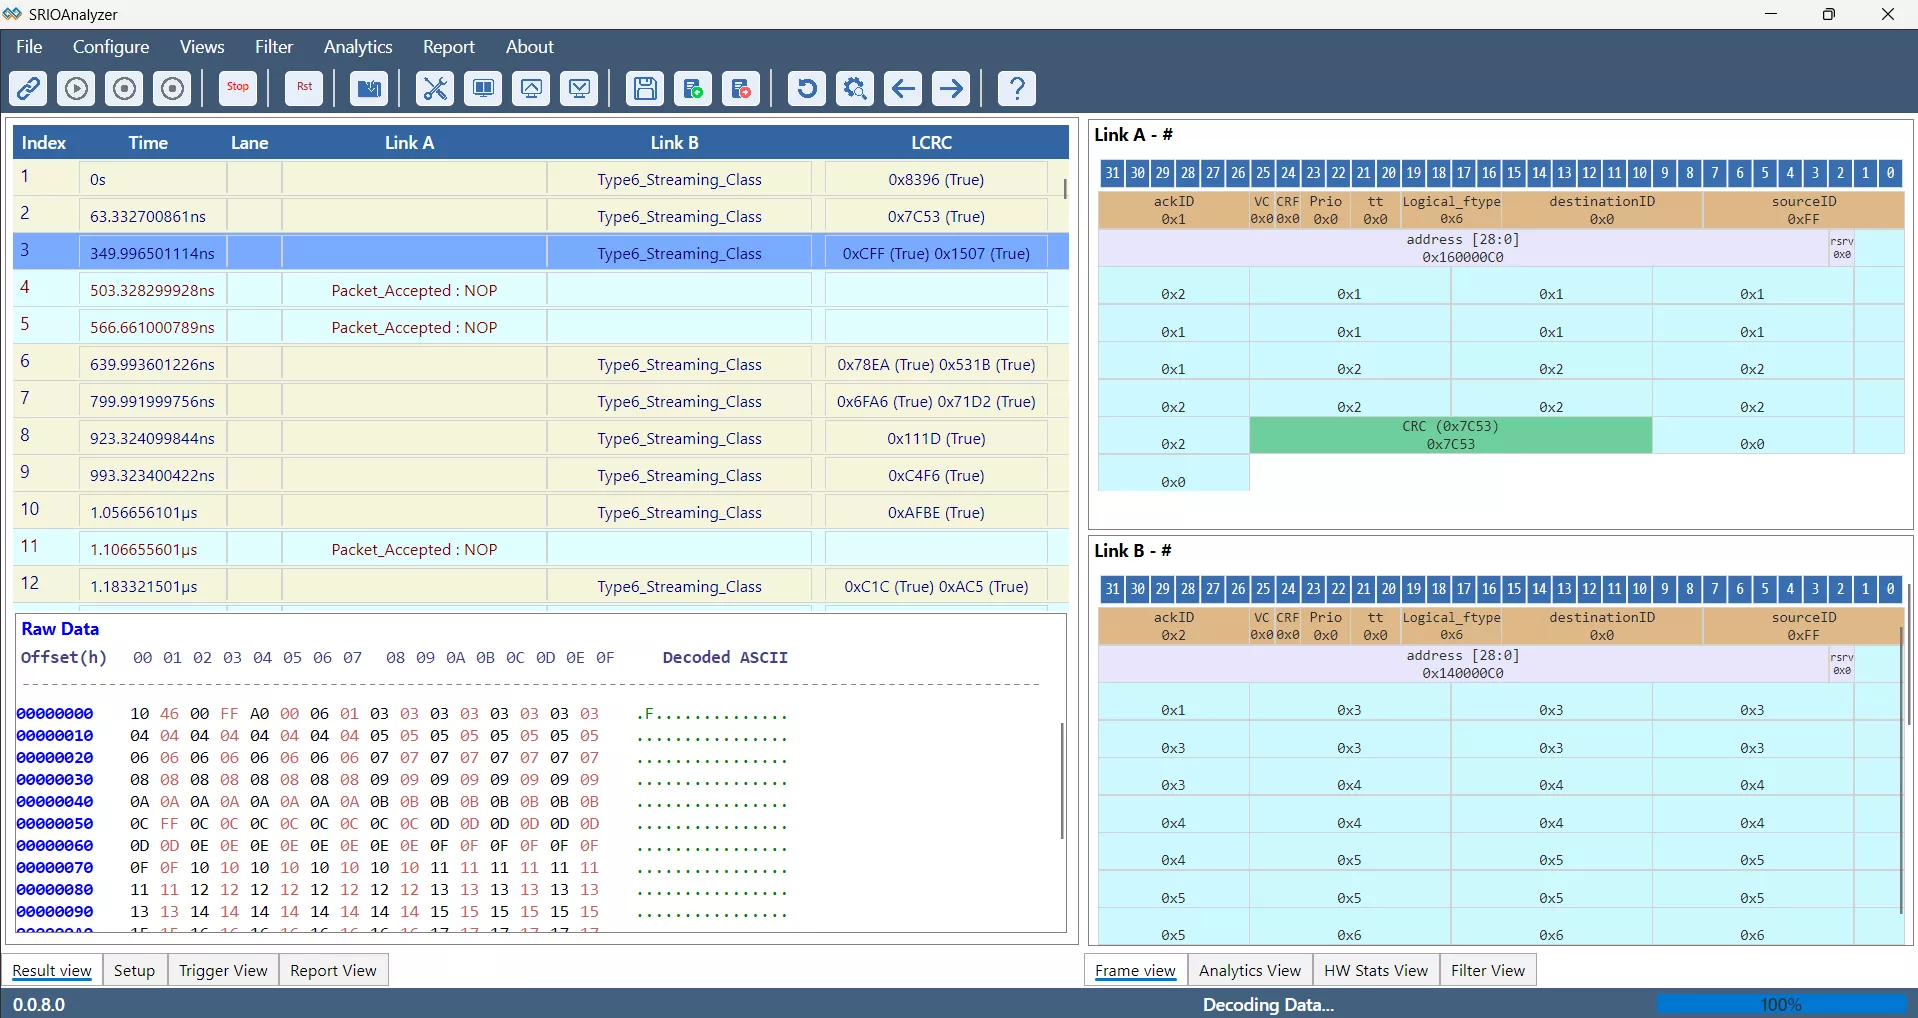Click the 100% decoding progress bar
This screenshot has height=1018, width=1918.
[x=1780, y=1004]
